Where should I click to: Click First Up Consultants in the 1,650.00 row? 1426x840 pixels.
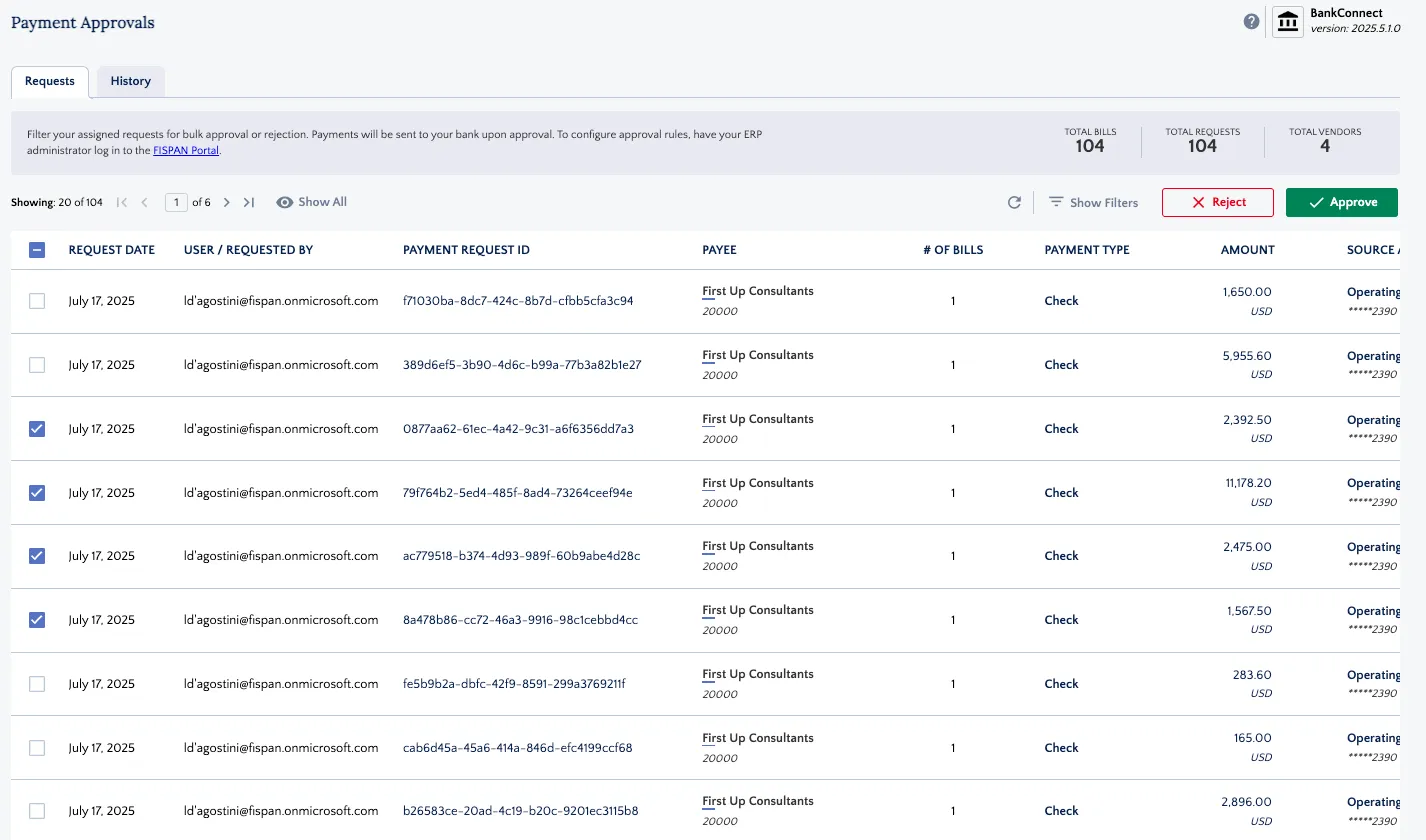point(758,292)
